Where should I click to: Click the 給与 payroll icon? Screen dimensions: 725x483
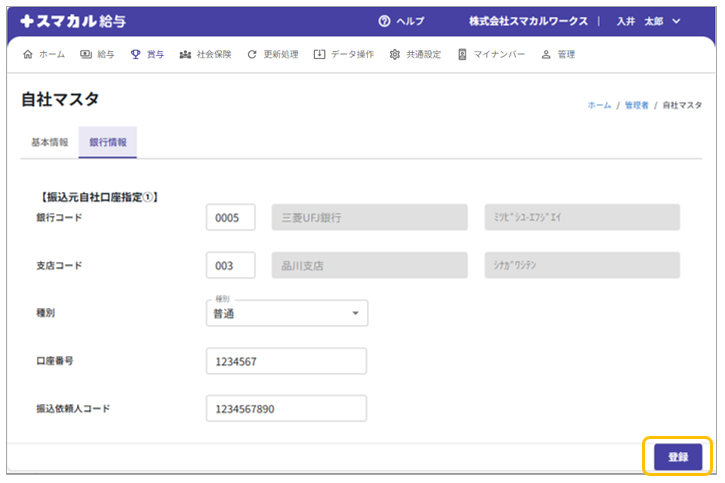(86, 55)
